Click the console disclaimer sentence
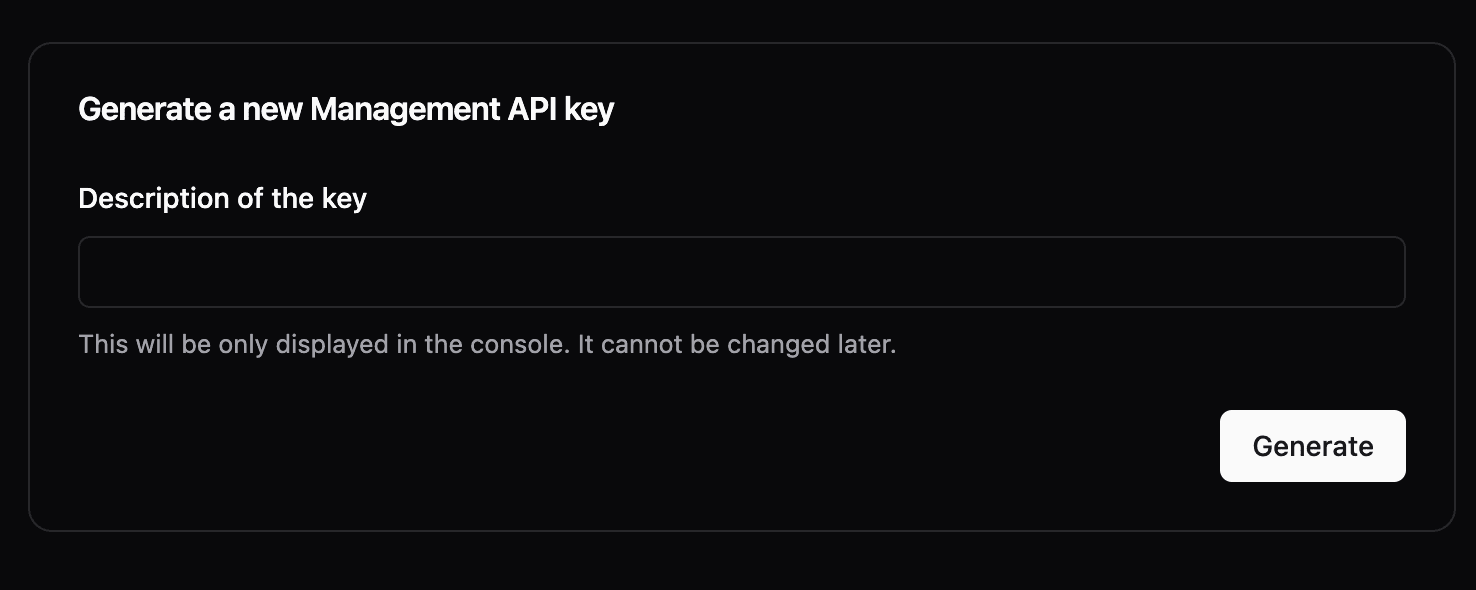The height and width of the screenshot is (590, 1476). [487, 344]
